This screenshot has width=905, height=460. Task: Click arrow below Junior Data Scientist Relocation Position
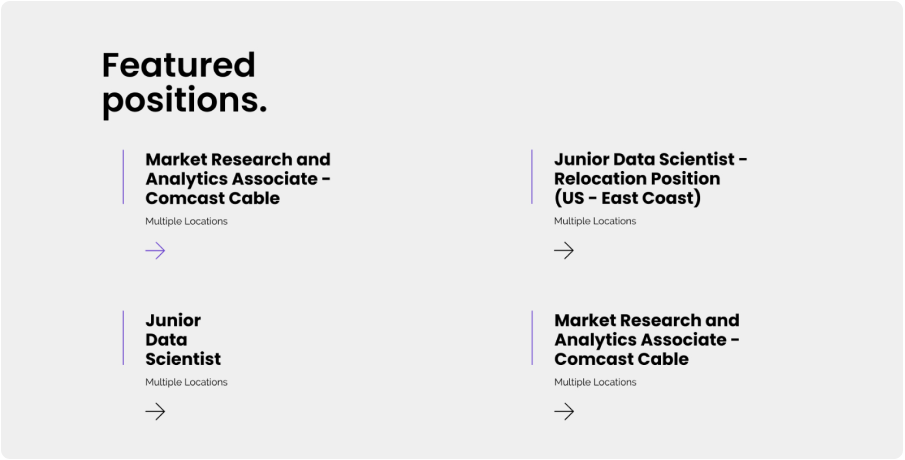tap(564, 250)
